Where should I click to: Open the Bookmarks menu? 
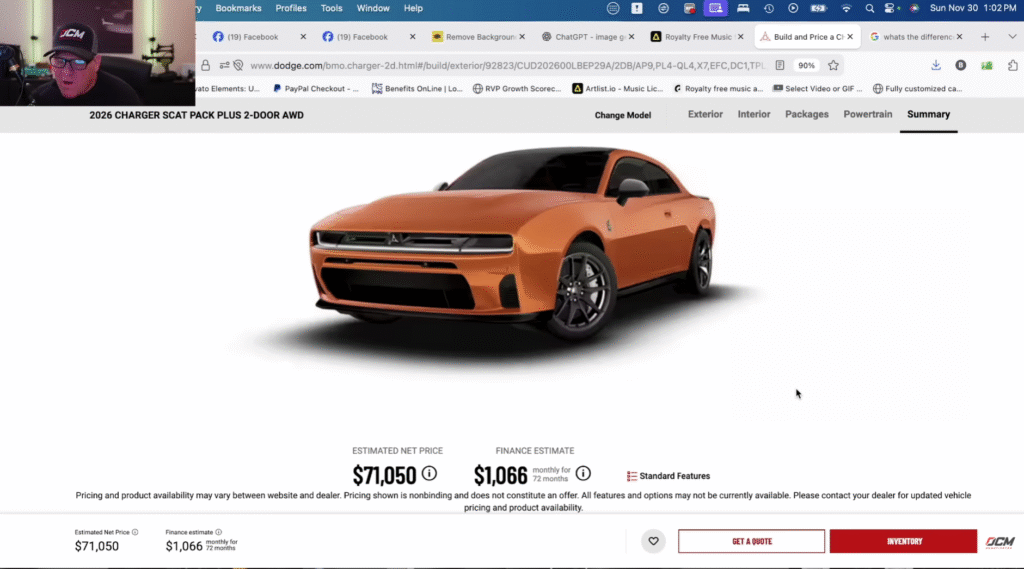click(x=237, y=8)
